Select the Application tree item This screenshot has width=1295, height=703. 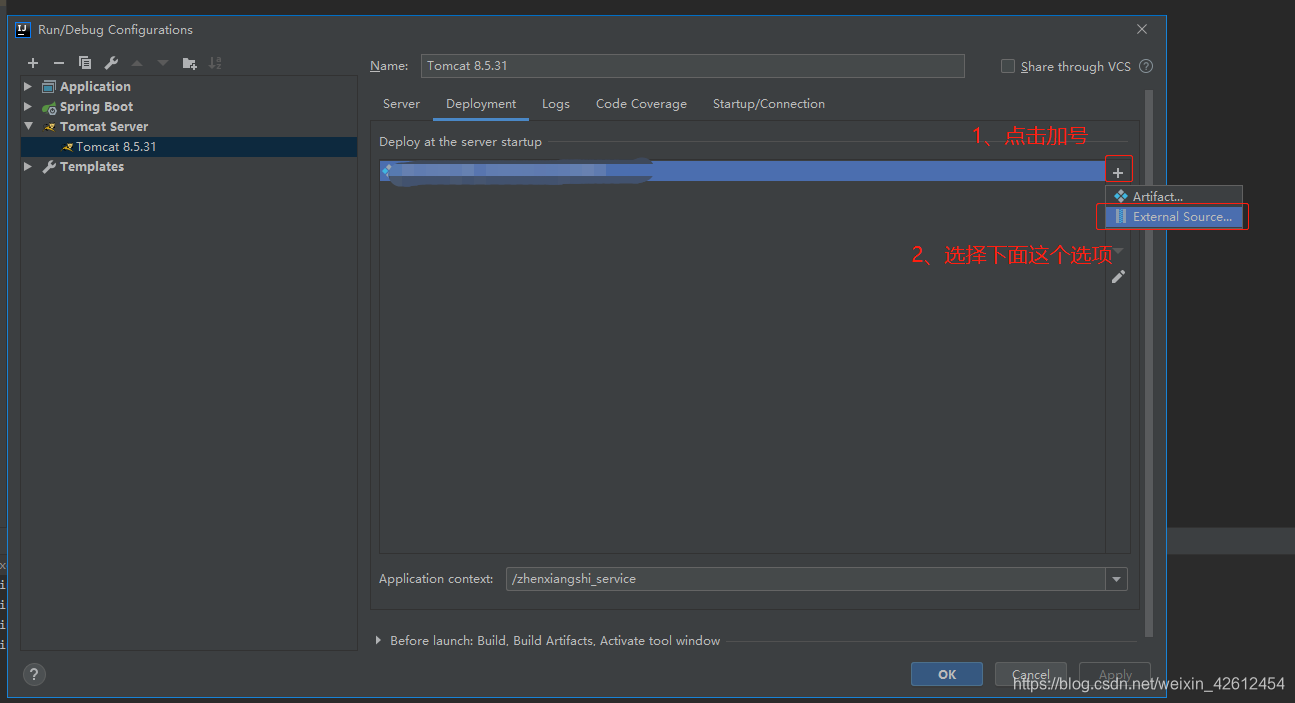click(x=95, y=87)
